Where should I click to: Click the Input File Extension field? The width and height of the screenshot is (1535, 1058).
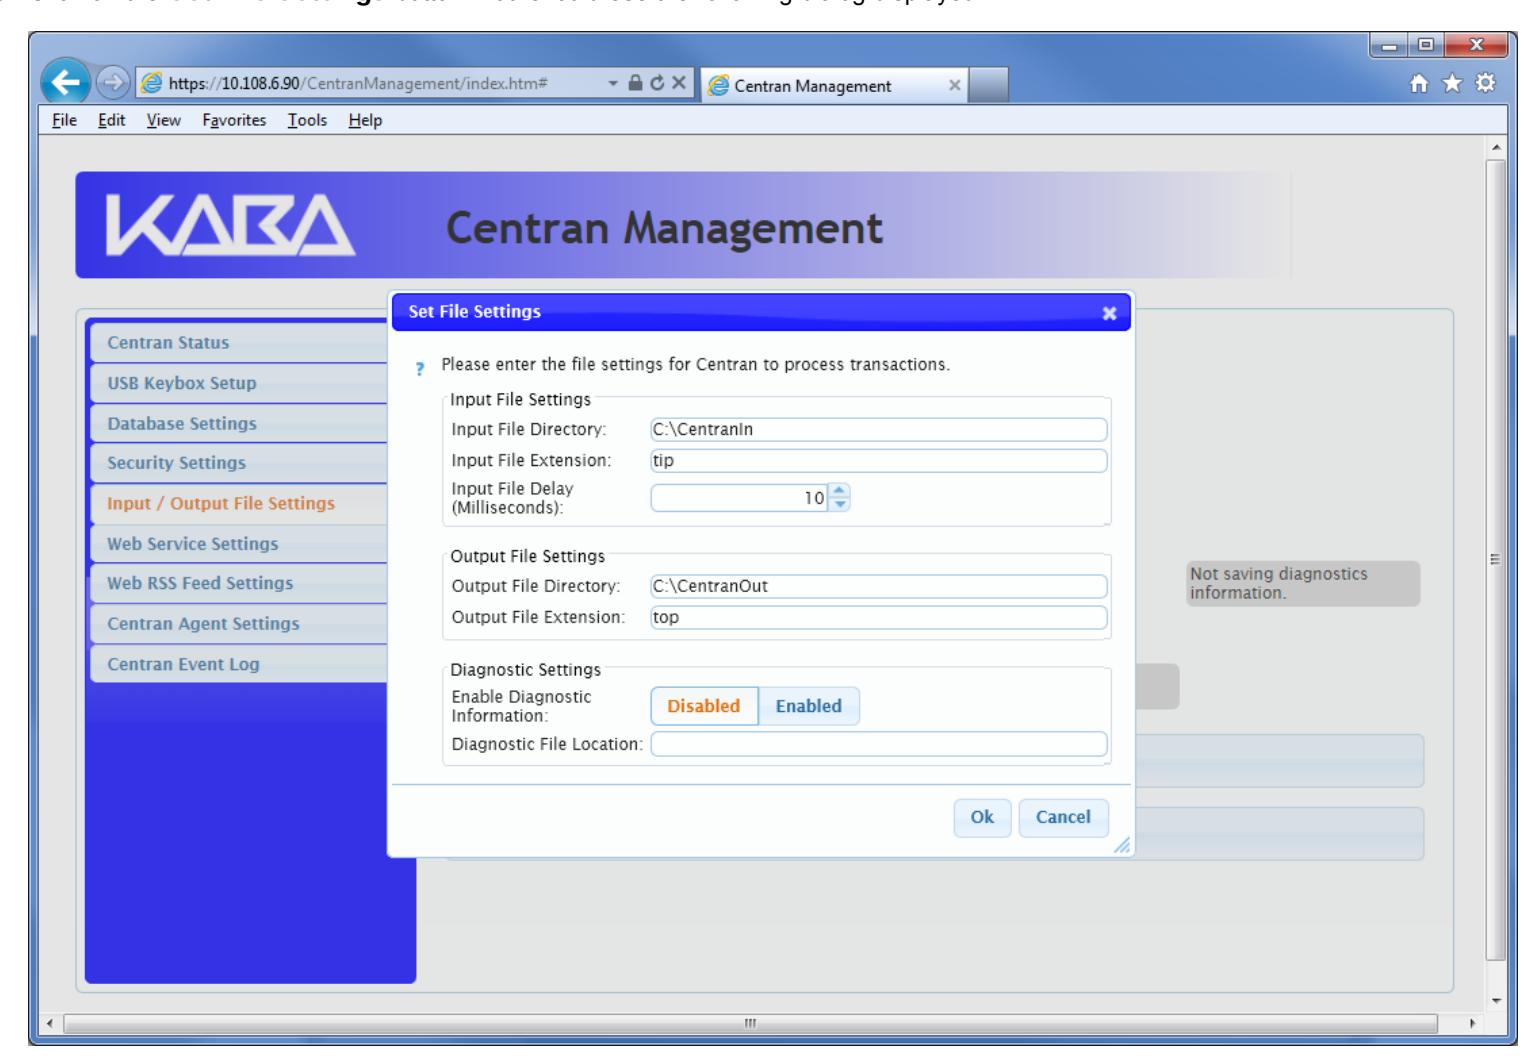879,461
